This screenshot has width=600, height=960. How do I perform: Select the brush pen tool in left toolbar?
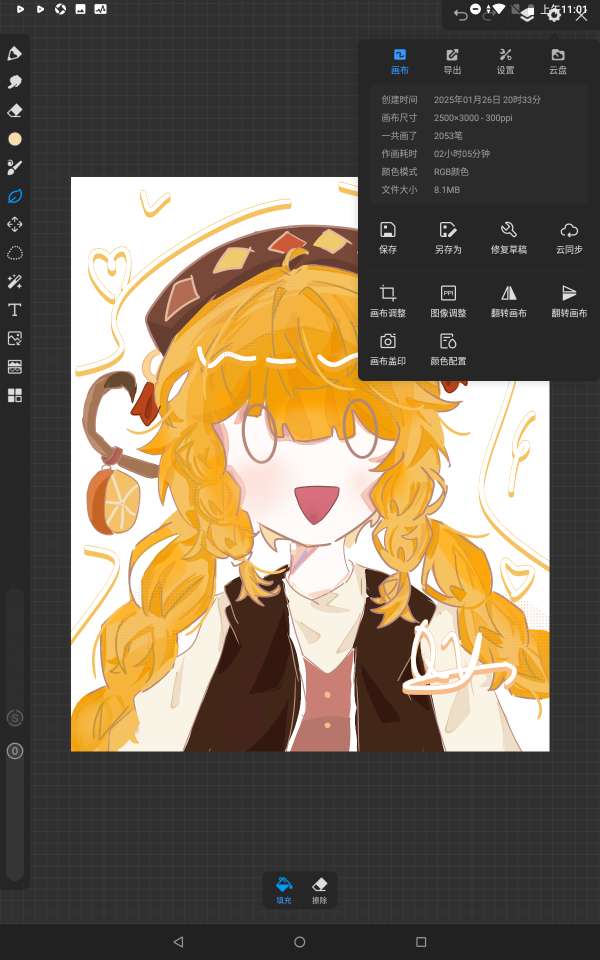15,53
